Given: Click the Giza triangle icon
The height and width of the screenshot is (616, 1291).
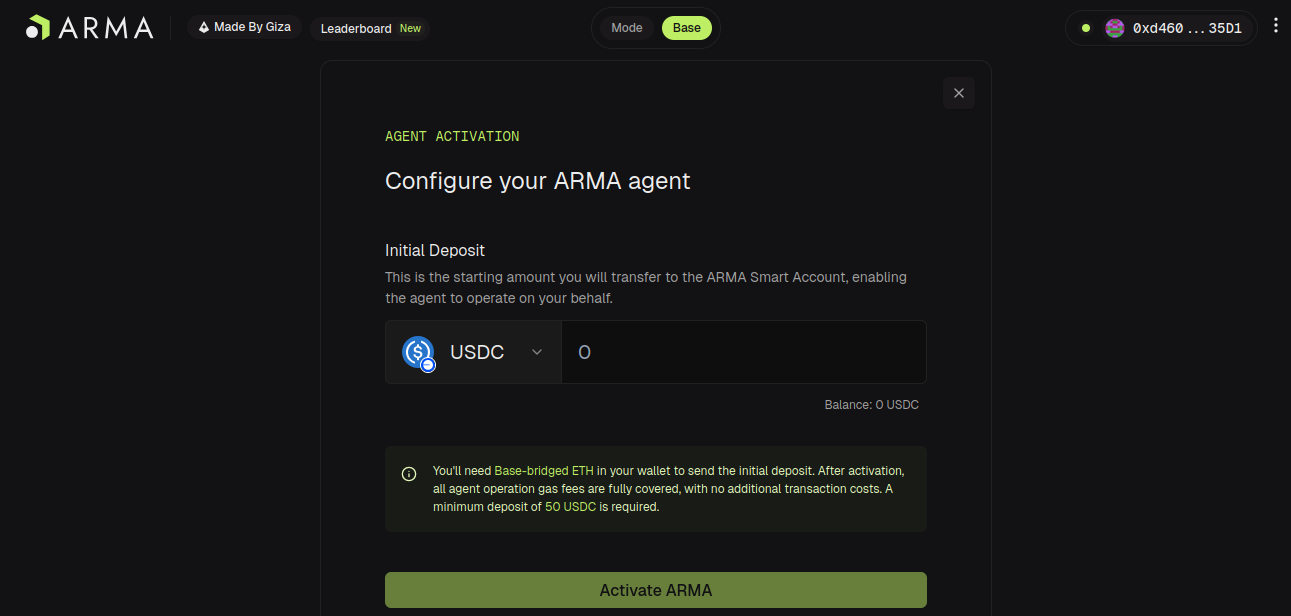Looking at the screenshot, I should pos(204,28).
